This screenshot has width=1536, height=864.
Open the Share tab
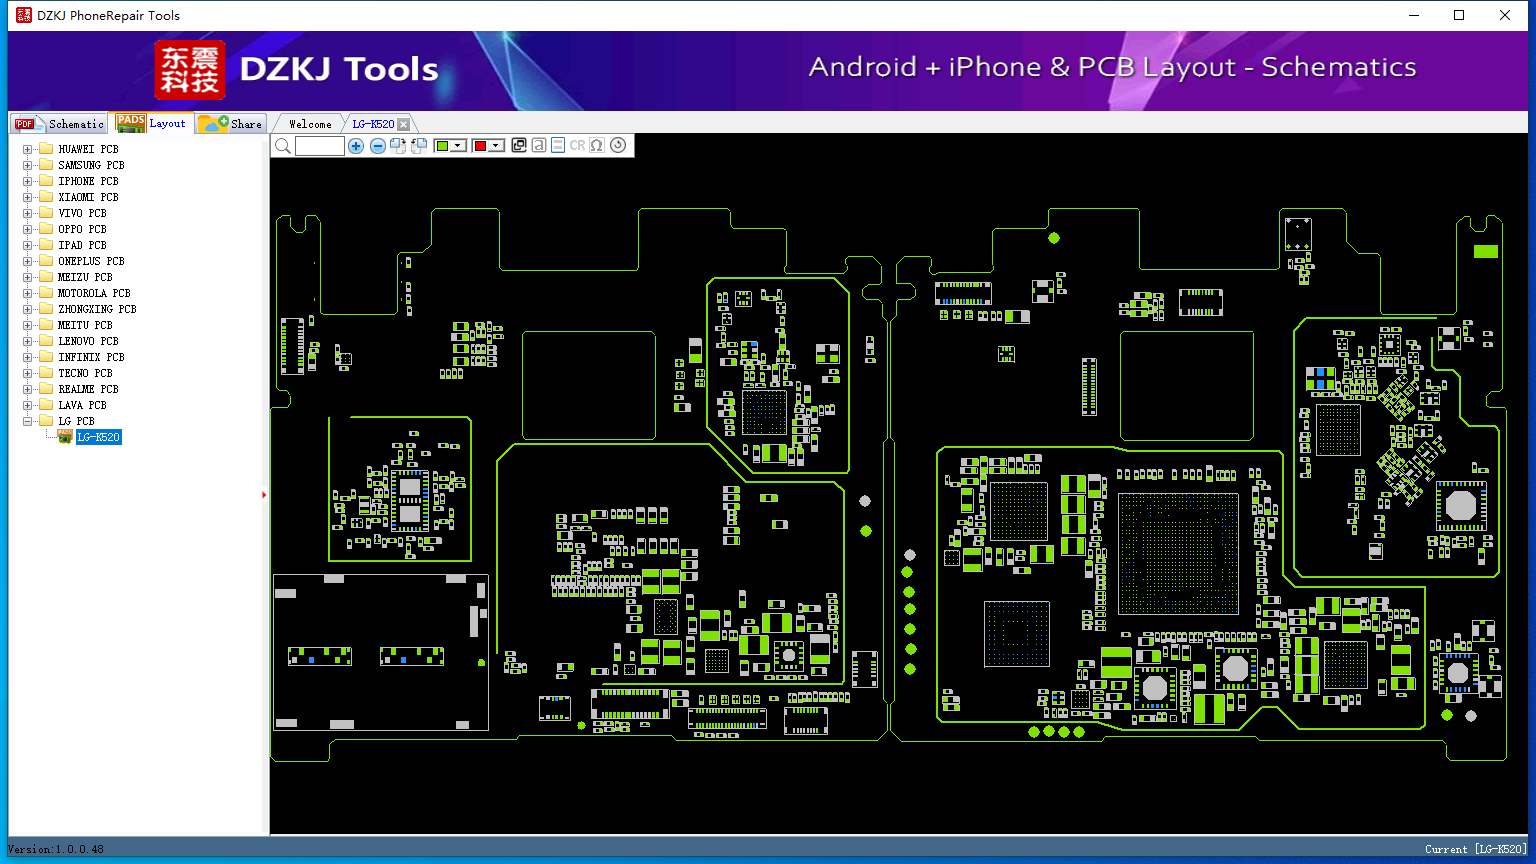point(231,124)
